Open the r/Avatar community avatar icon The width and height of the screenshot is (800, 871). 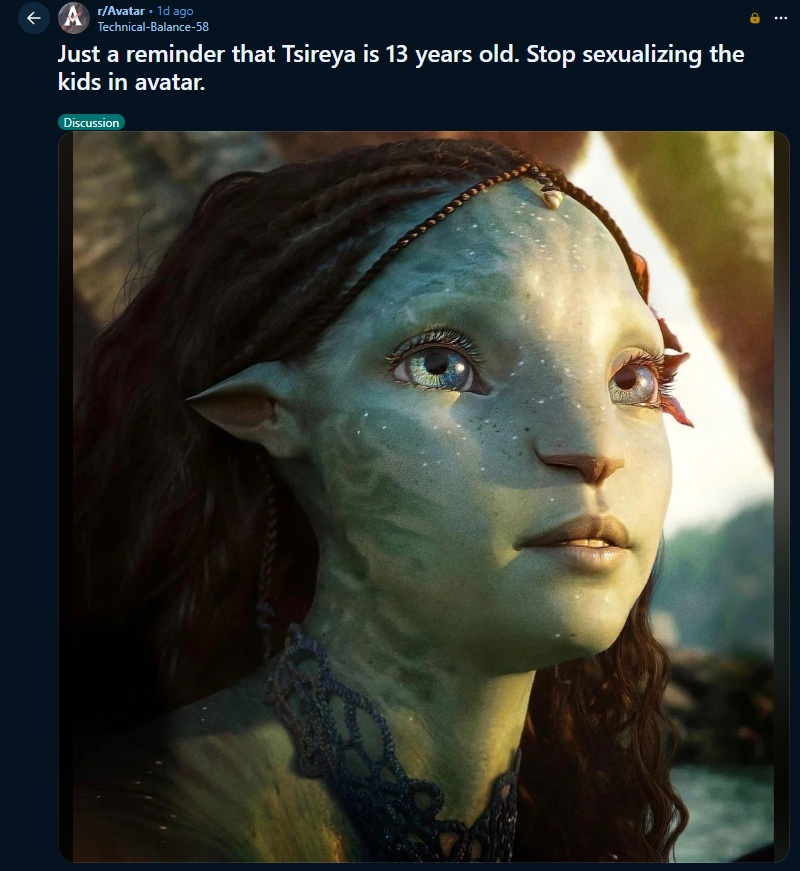point(74,18)
